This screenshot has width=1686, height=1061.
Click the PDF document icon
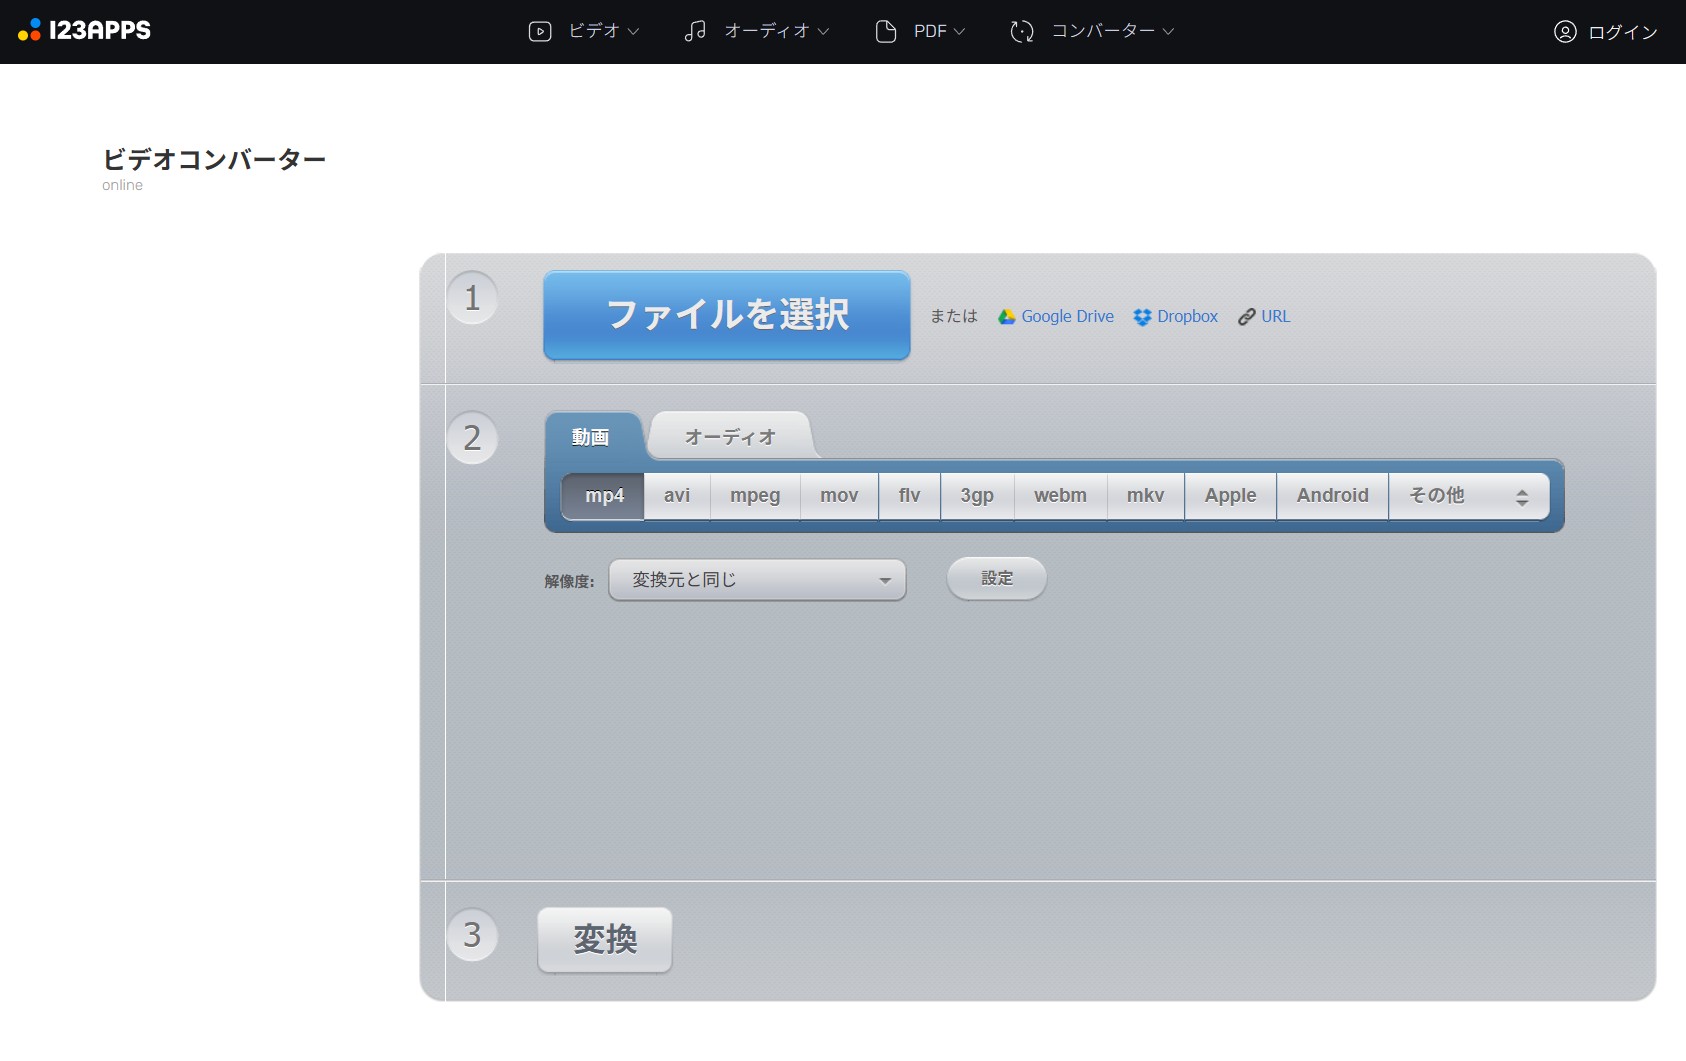(x=885, y=32)
